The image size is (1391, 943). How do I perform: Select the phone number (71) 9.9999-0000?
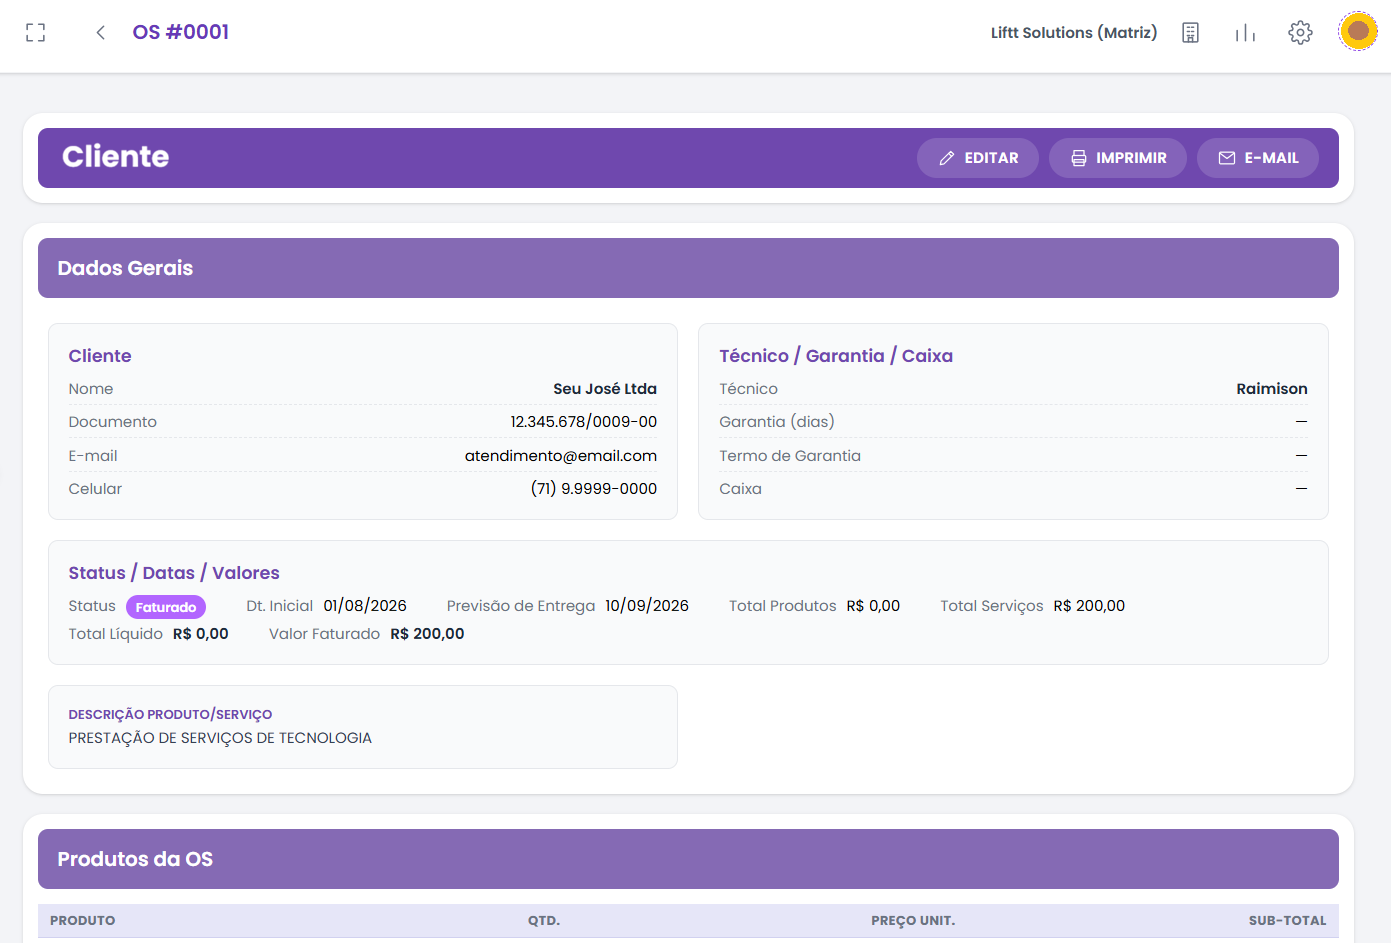tap(594, 489)
